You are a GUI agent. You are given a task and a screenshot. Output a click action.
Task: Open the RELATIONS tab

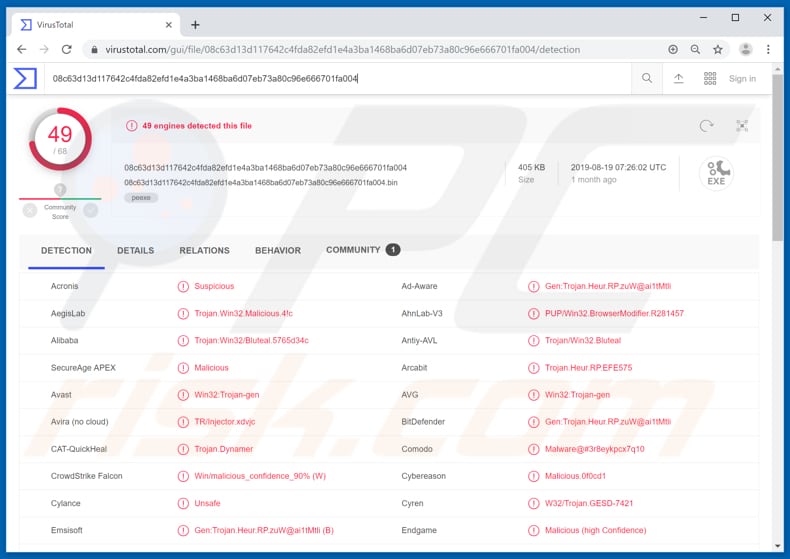(x=205, y=250)
